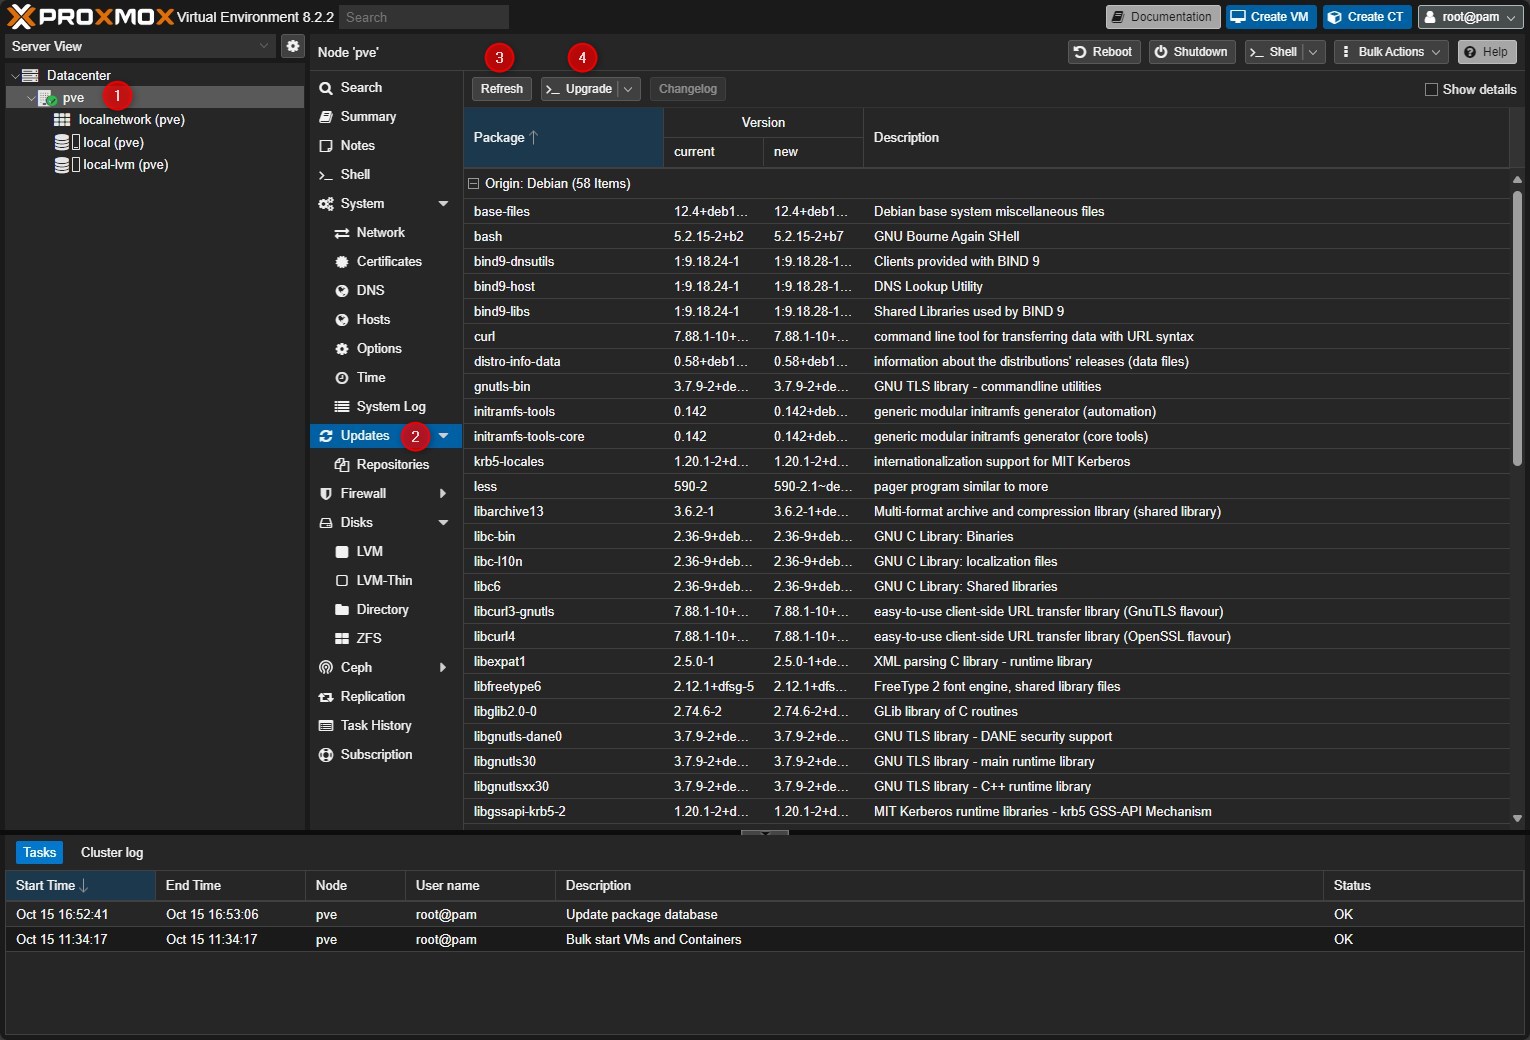Go to the Subscription page
1530x1040 pixels.
[376, 755]
